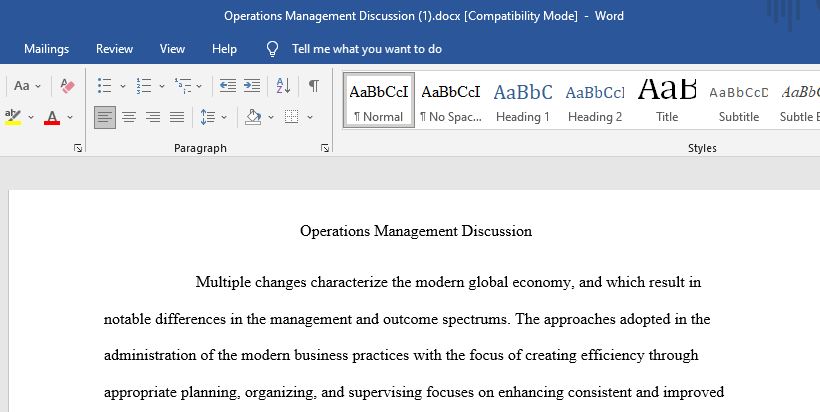Toggle align left
The width and height of the screenshot is (820, 412).
[x=105, y=117]
